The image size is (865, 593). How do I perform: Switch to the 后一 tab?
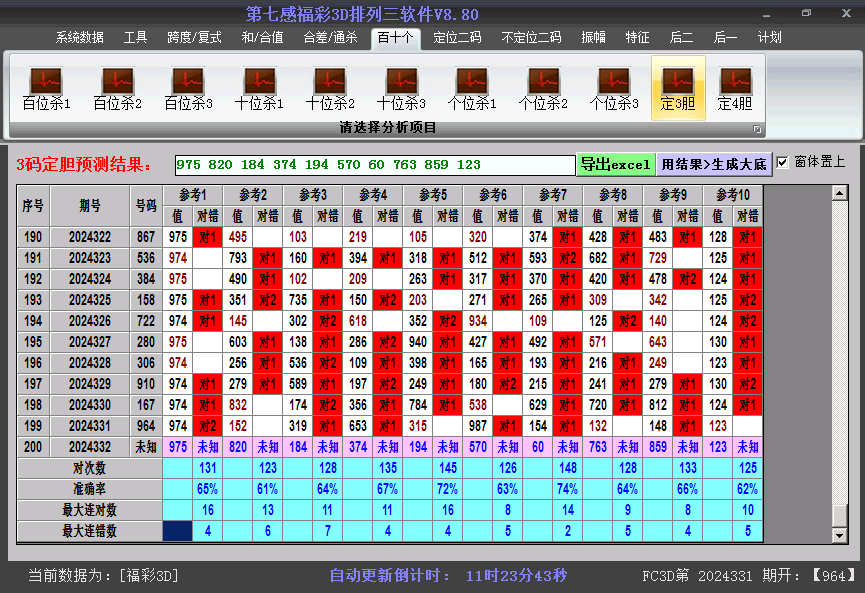coord(725,38)
